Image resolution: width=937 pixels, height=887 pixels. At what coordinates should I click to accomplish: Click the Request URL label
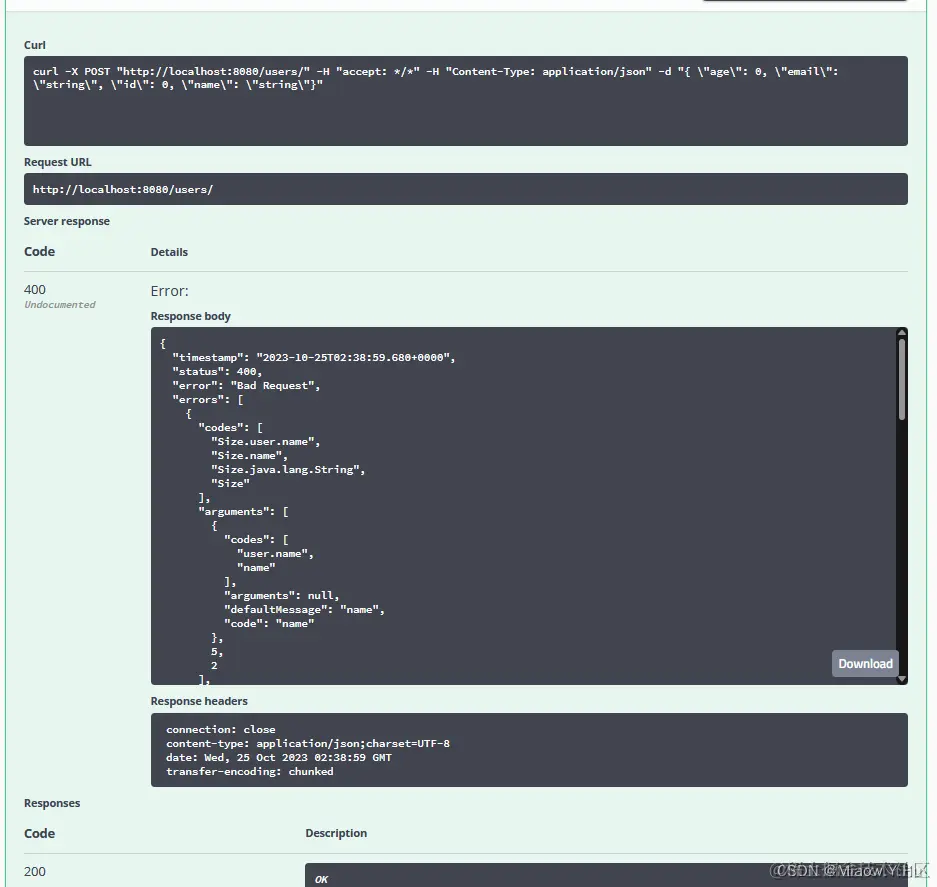click(x=57, y=162)
